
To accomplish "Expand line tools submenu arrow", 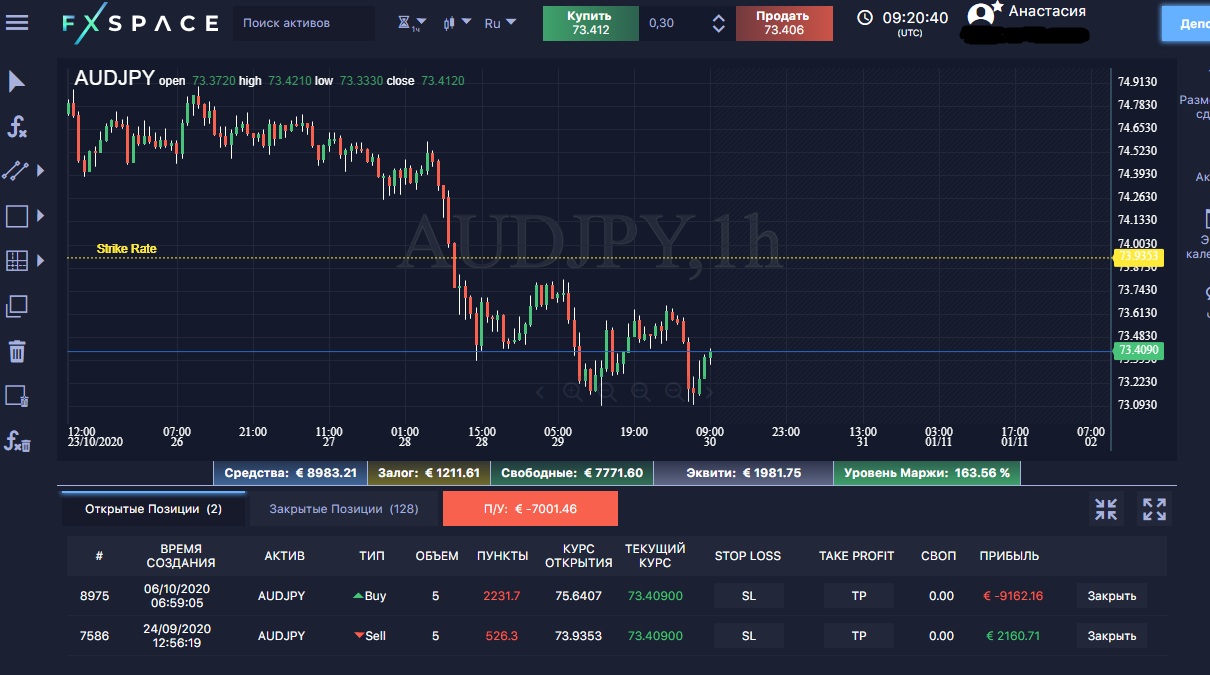I will [41, 171].
